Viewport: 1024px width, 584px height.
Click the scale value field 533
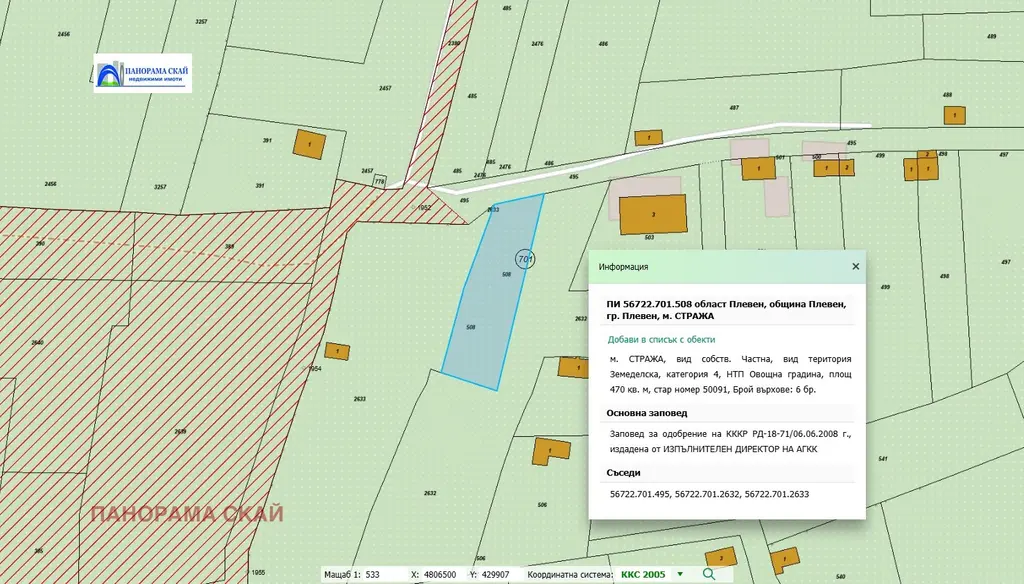pos(381,575)
